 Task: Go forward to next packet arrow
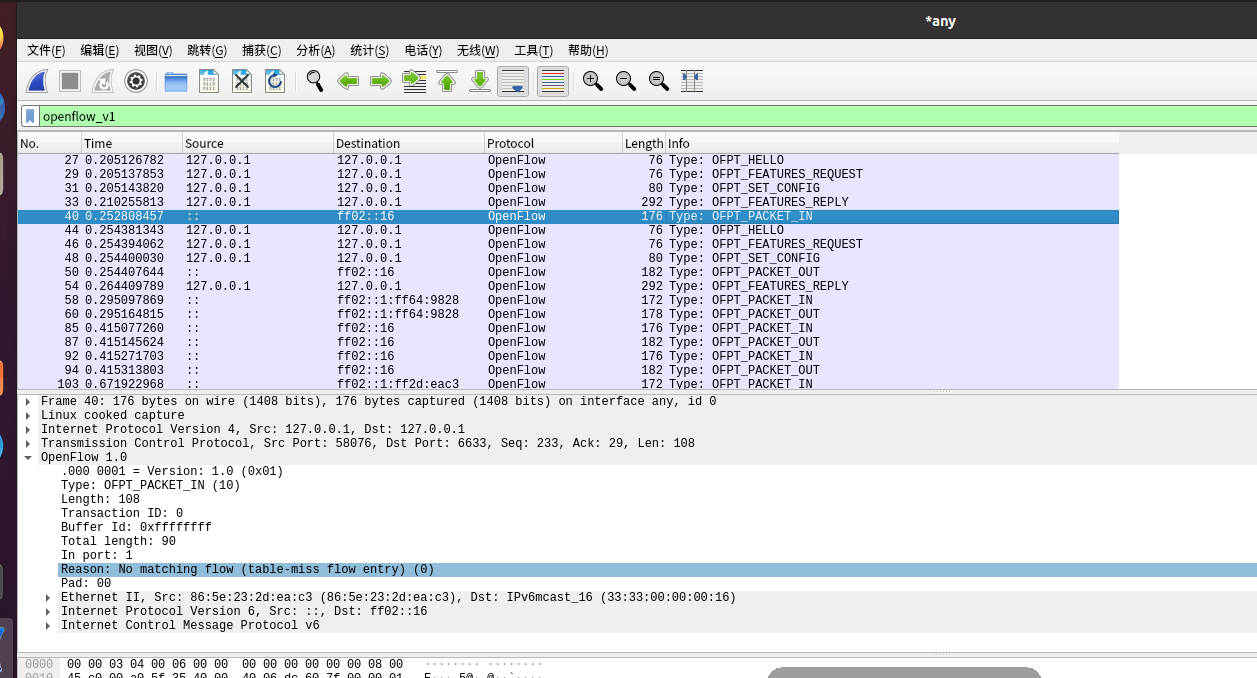(x=381, y=81)
